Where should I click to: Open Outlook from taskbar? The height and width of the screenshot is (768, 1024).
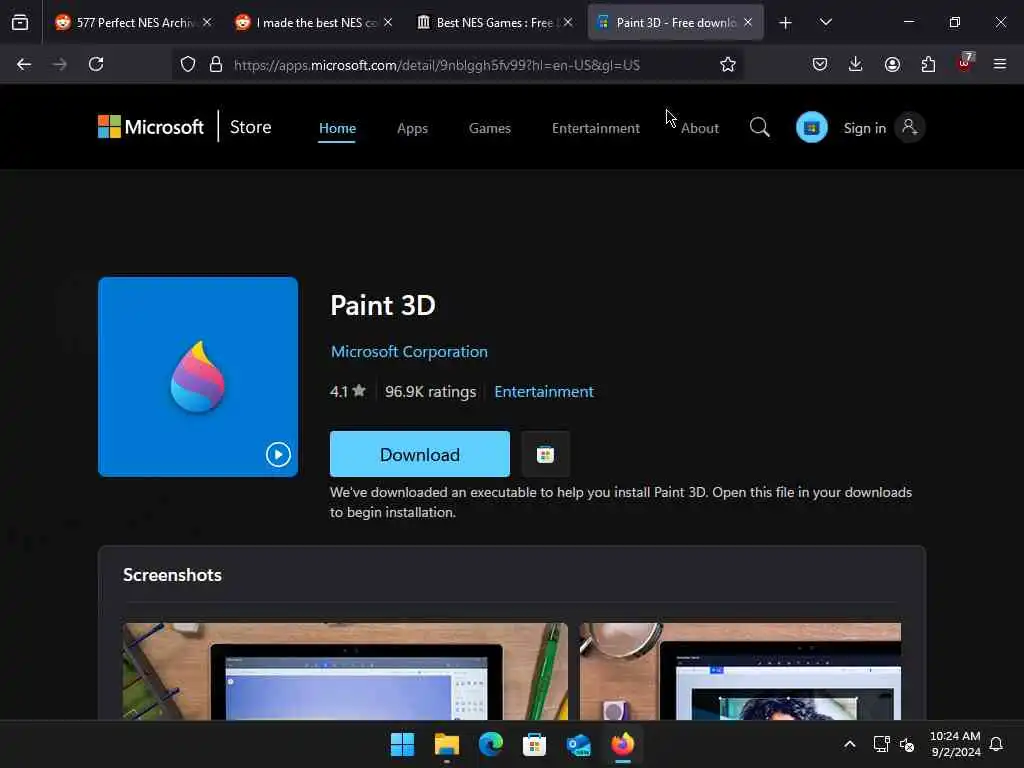[x=579, y=744]
